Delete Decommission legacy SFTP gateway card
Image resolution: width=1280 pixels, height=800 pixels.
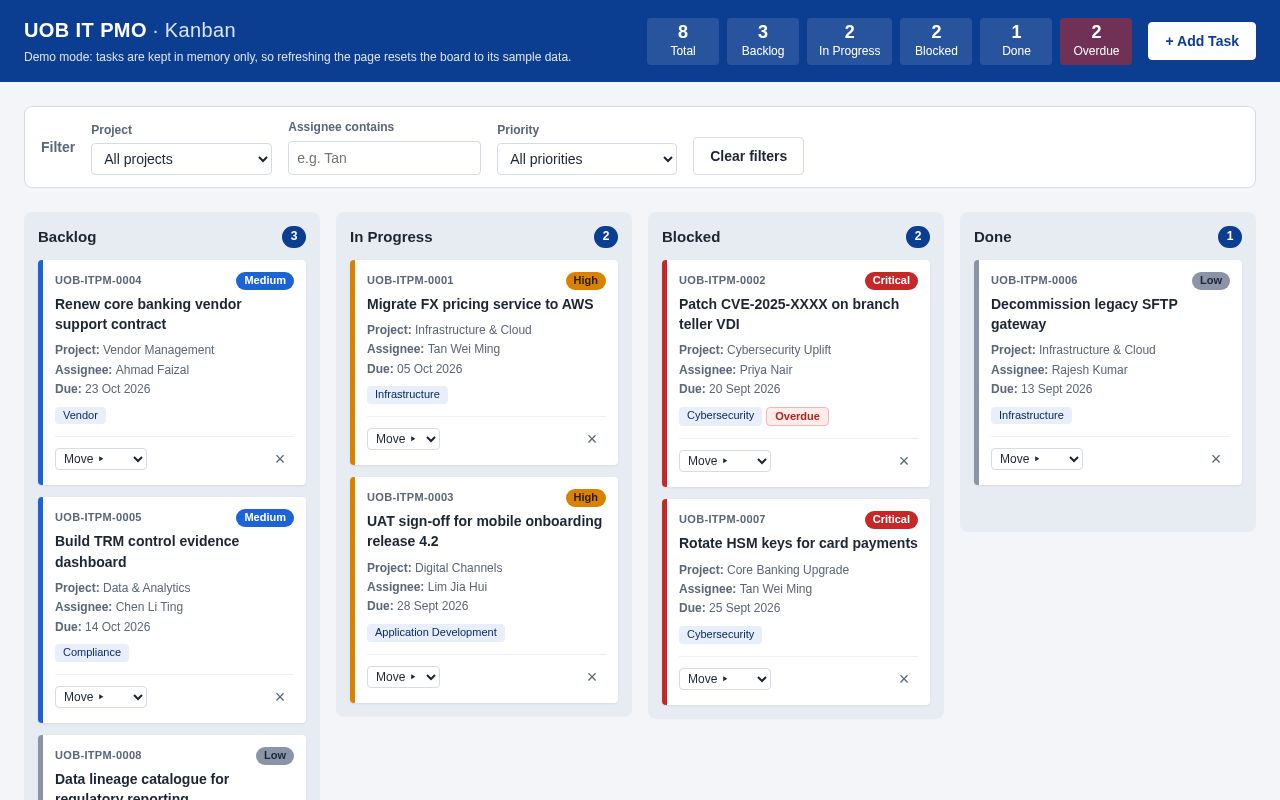pyautogui.click(x=1216, y=459)
